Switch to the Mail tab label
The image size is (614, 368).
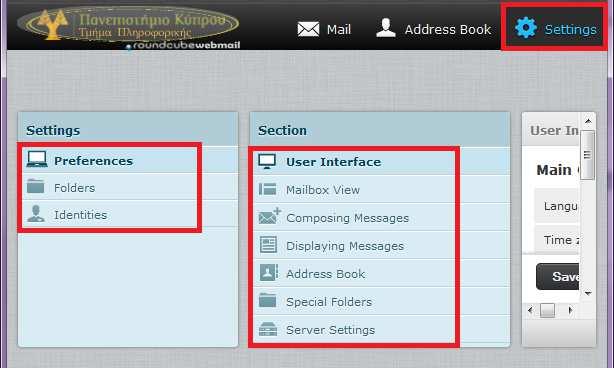(x=339, y=29)
